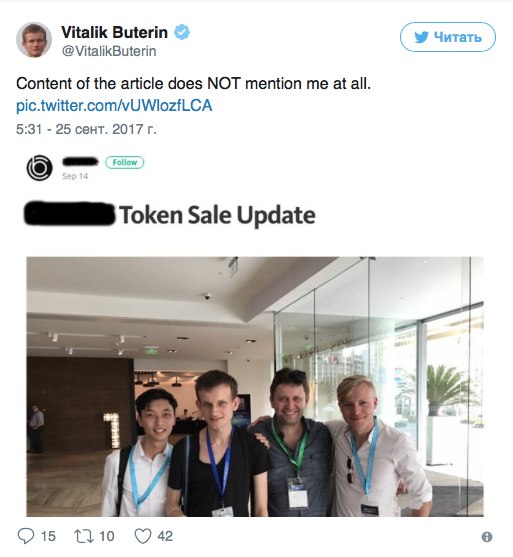Click the retweet count 10
The image size is (513, 557).
coord(107,536)
